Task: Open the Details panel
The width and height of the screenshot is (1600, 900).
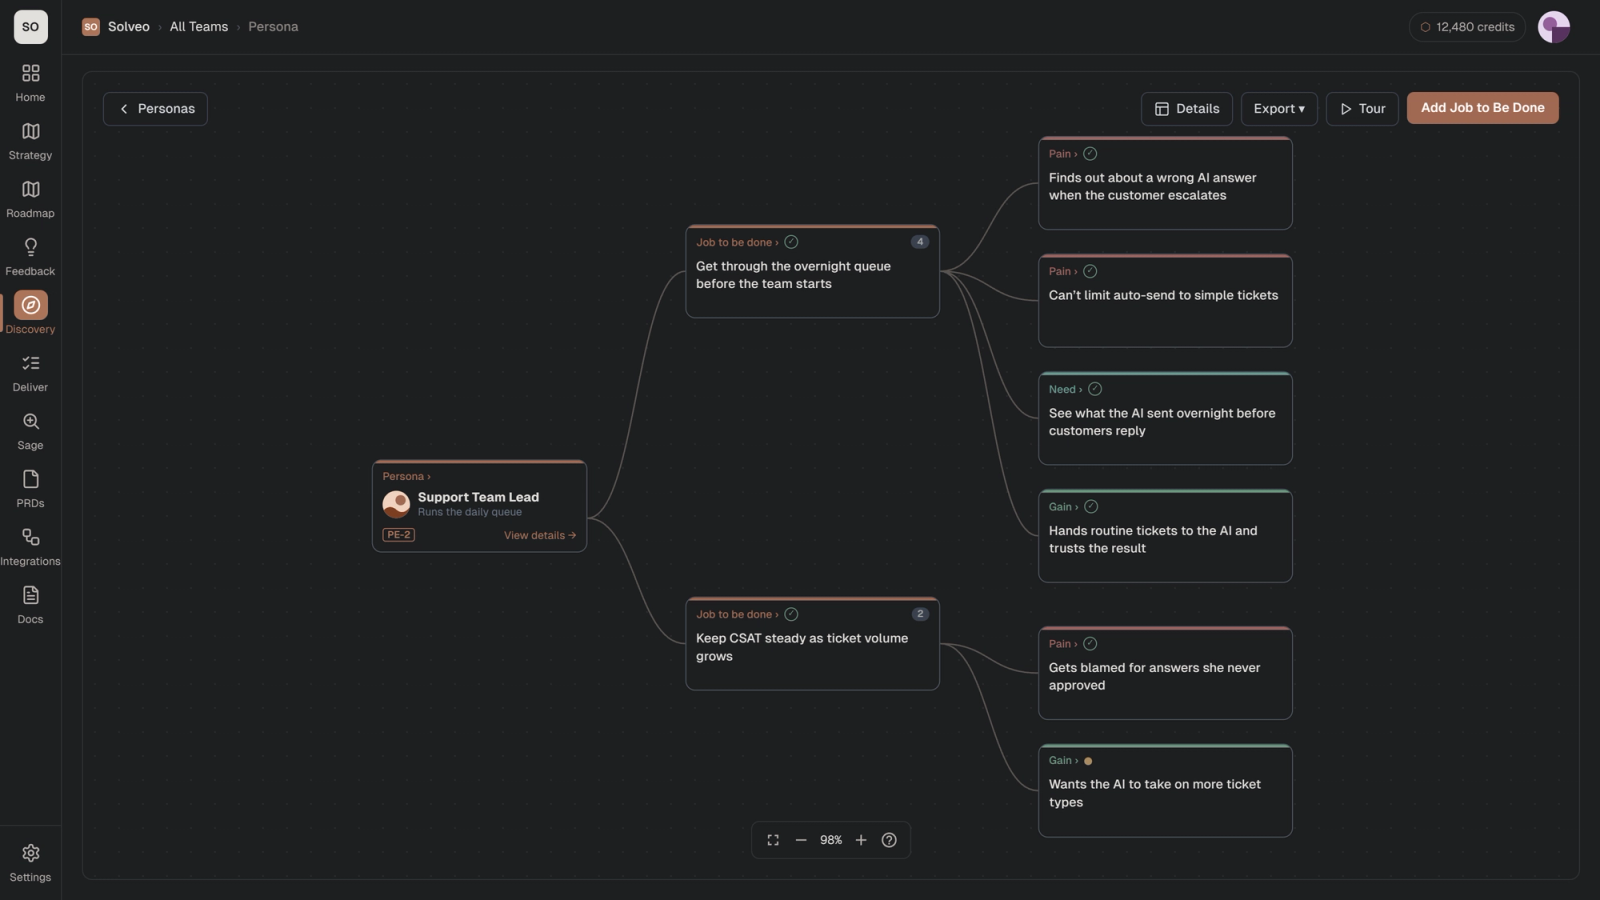Action: (1187, 109)
